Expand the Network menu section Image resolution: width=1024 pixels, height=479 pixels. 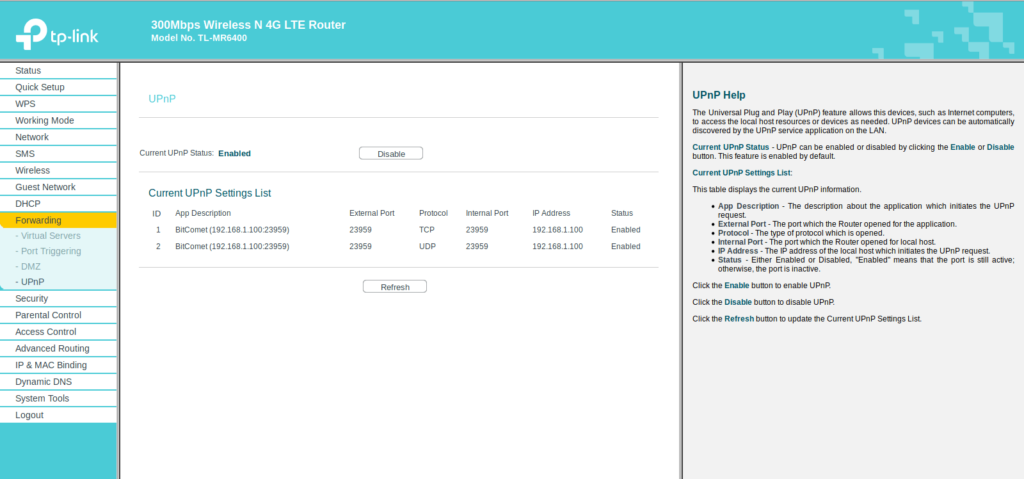tap(32, 137)
